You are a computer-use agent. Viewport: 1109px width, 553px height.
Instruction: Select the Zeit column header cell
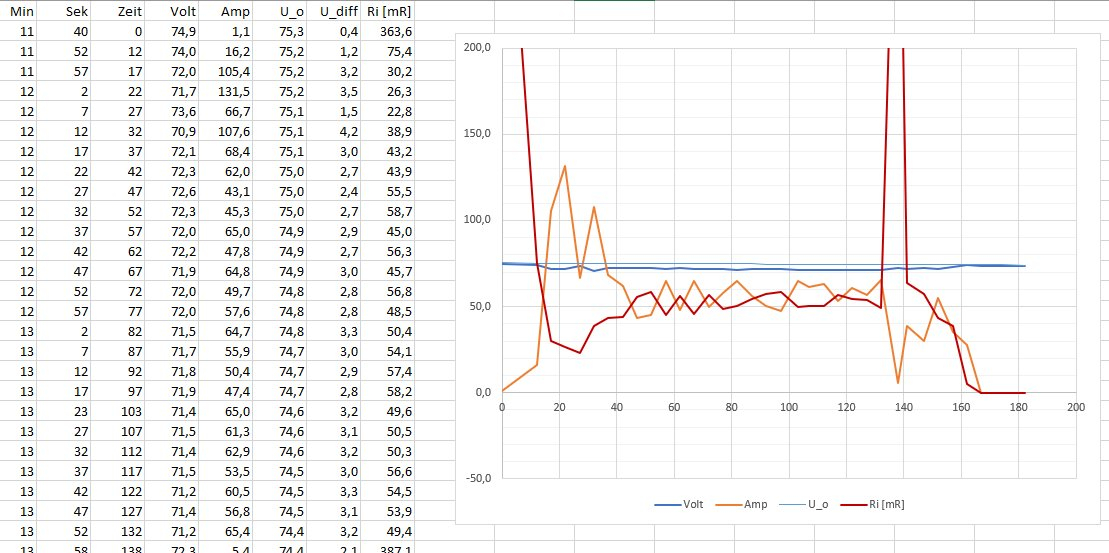coord(127,12)
